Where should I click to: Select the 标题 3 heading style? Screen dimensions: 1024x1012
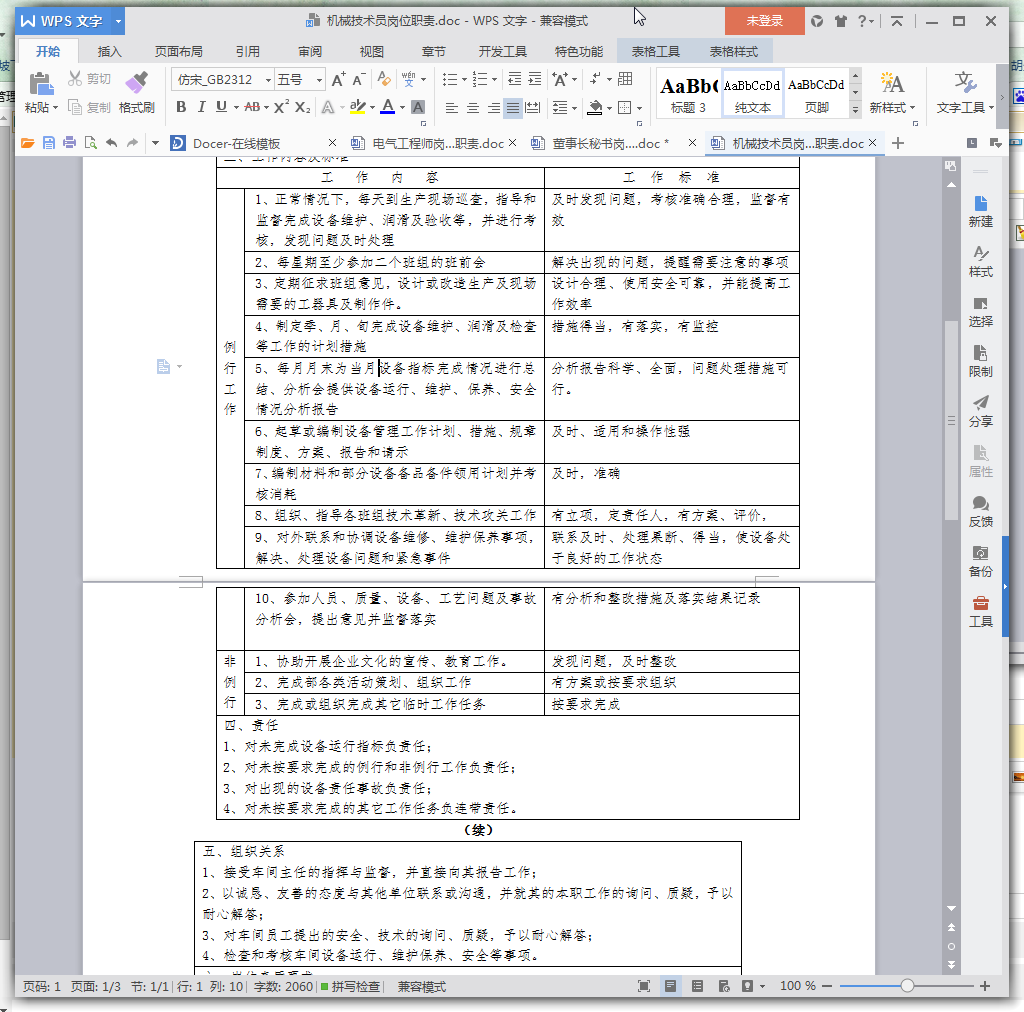pos(688,93)
